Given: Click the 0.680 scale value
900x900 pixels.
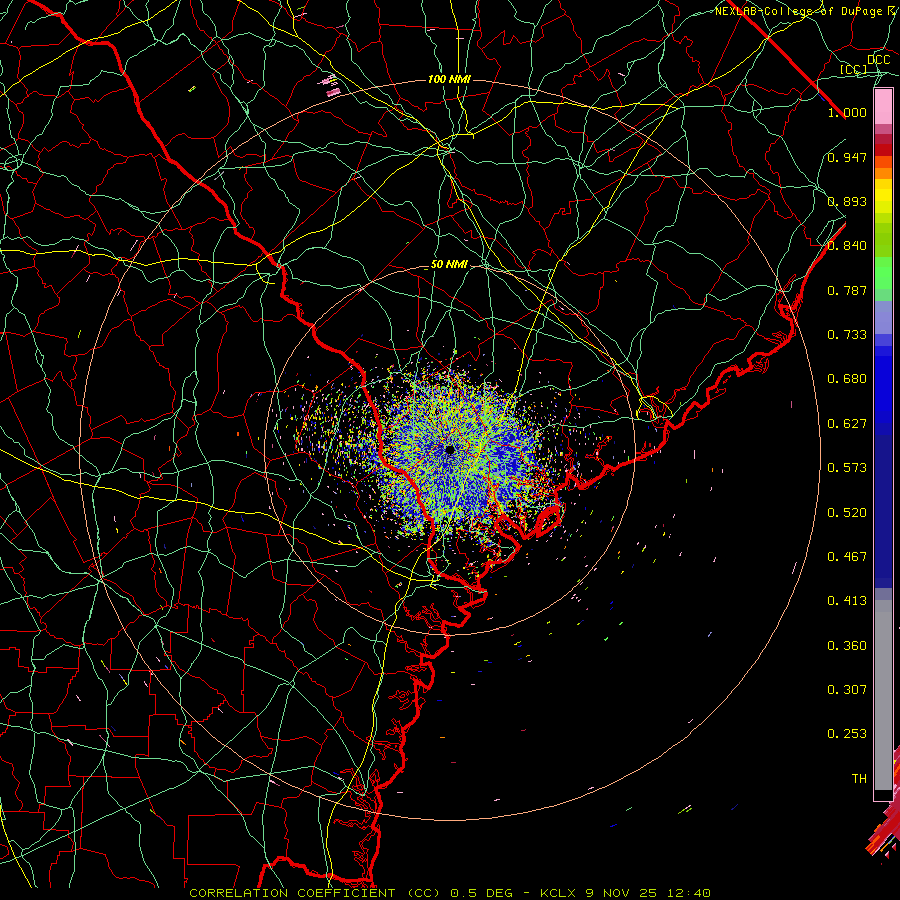Looking at the screenshot, I should 847,379.
